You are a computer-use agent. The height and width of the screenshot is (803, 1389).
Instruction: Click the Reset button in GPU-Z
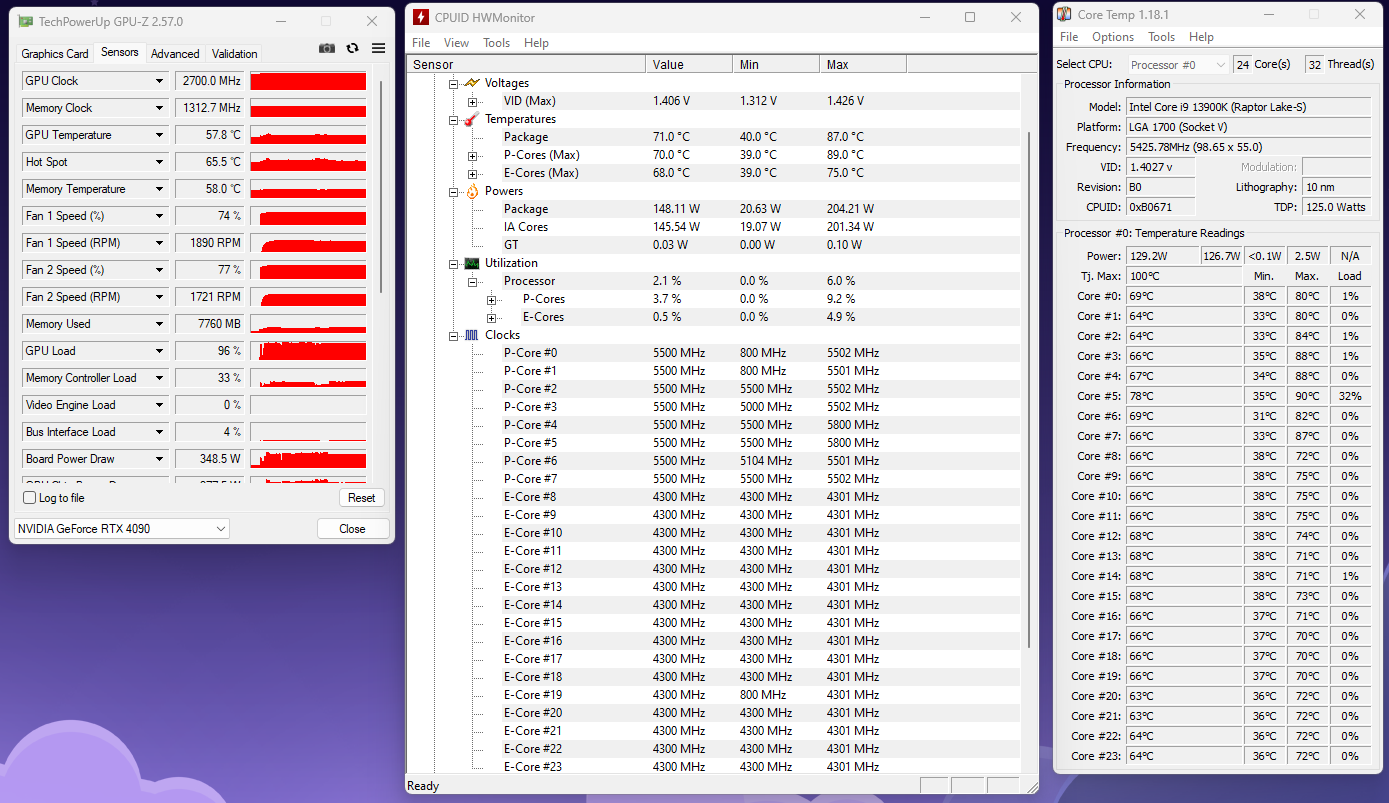362,498
